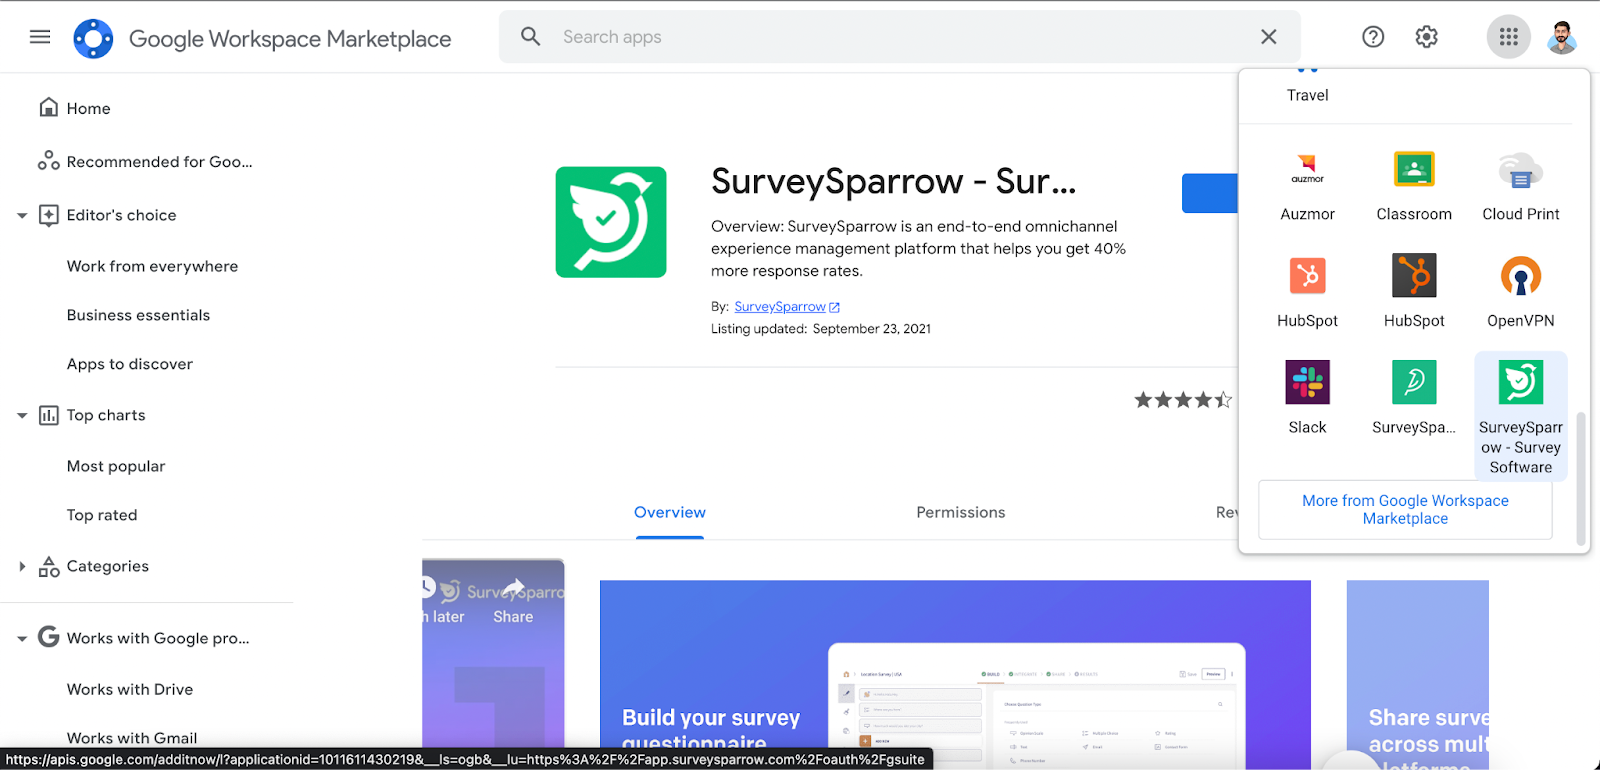Open the SurveySparrow developer link
This screenshot has width=1600, height=770.
[x=780, y=307]
